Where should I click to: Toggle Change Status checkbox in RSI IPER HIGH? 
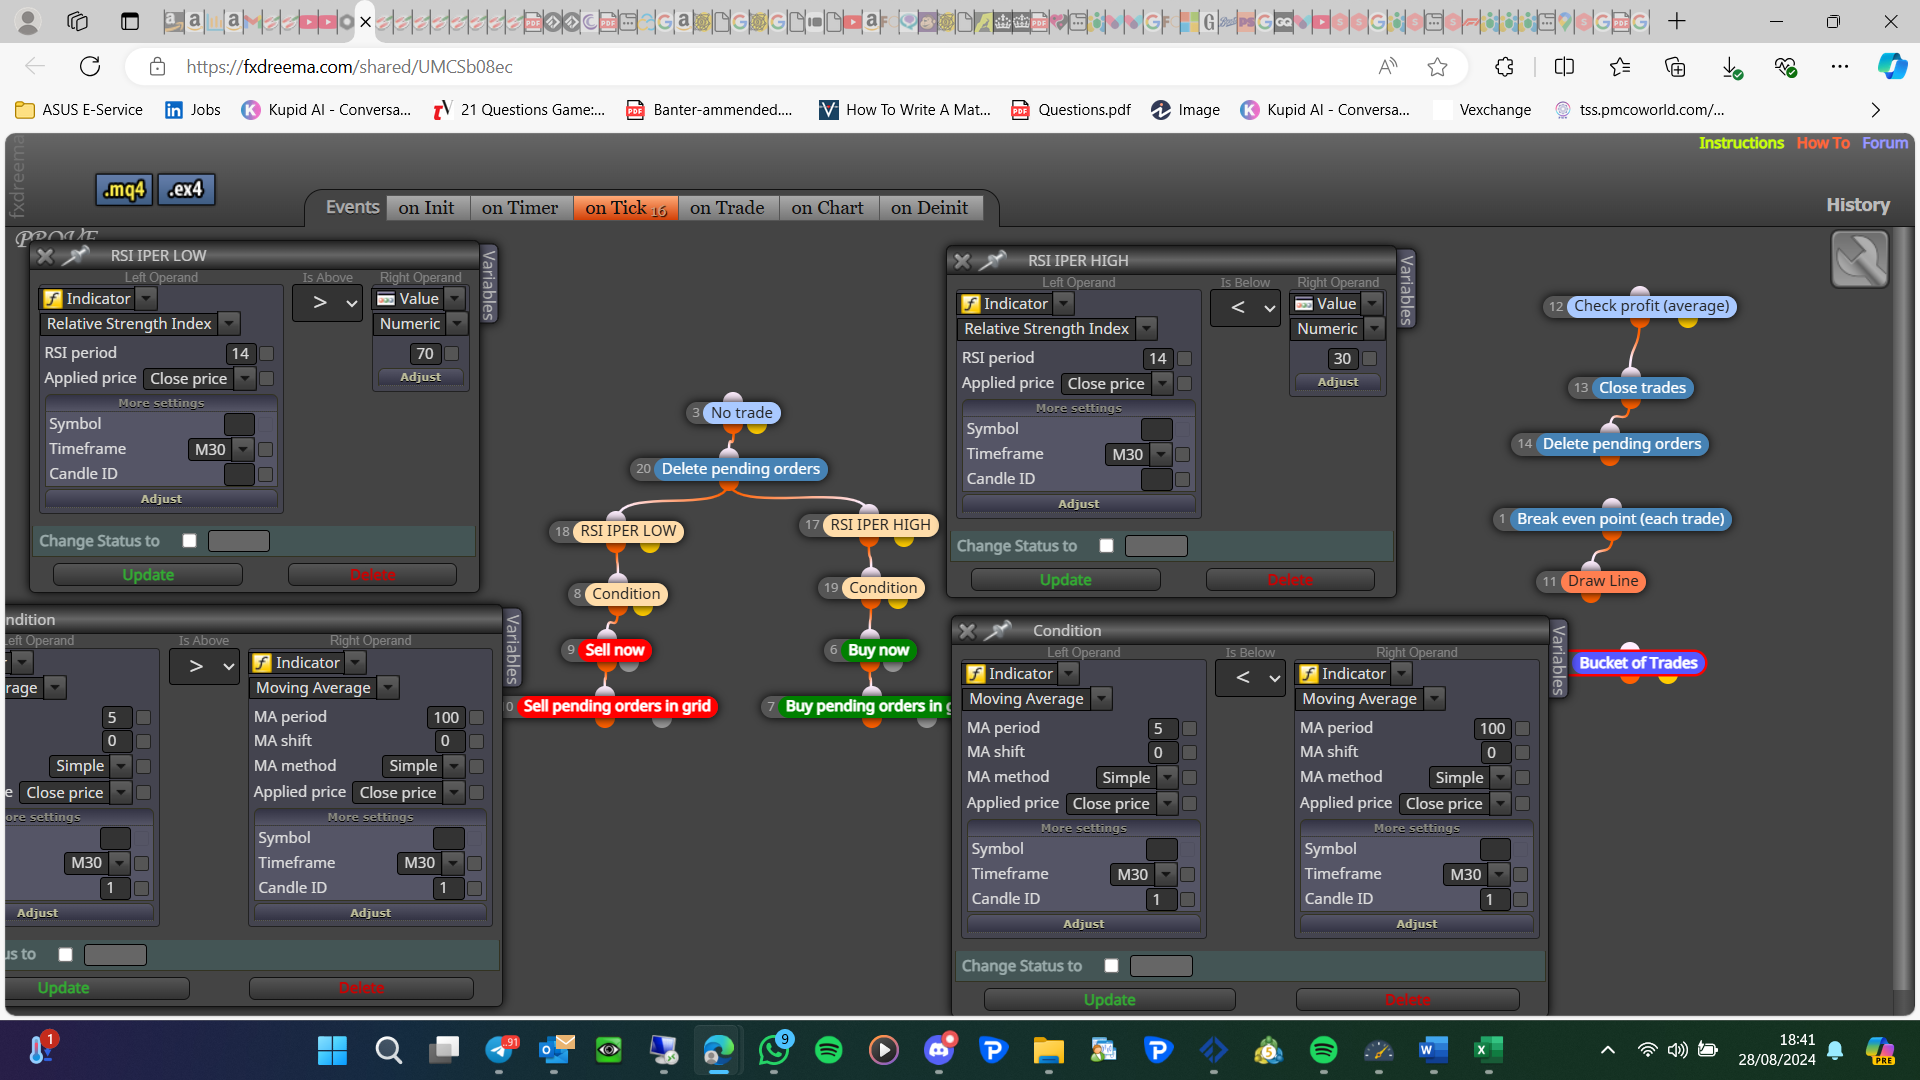pyautogui.click(x=1106, y=546)
